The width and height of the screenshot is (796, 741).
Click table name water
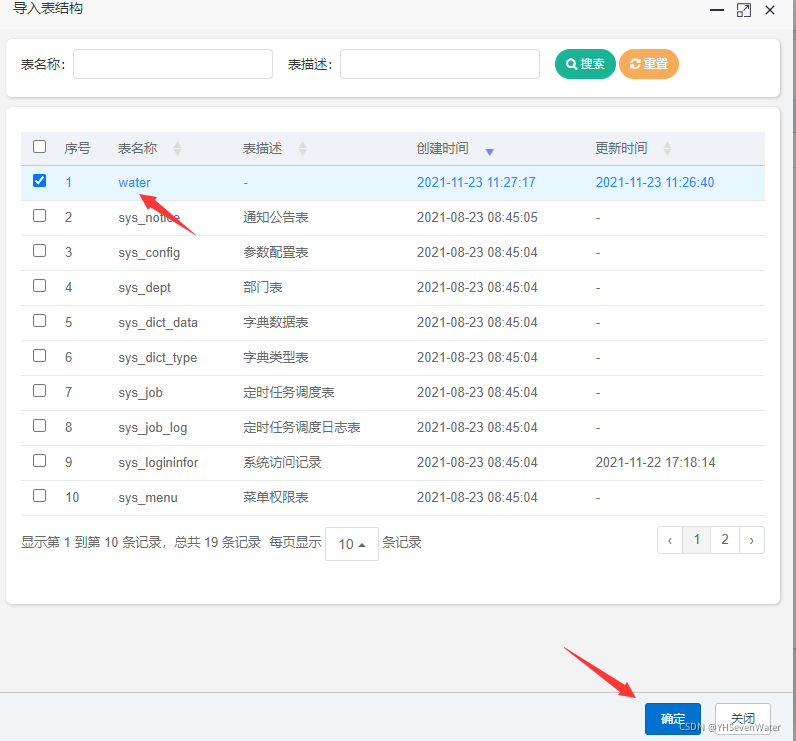coord(135,183)
